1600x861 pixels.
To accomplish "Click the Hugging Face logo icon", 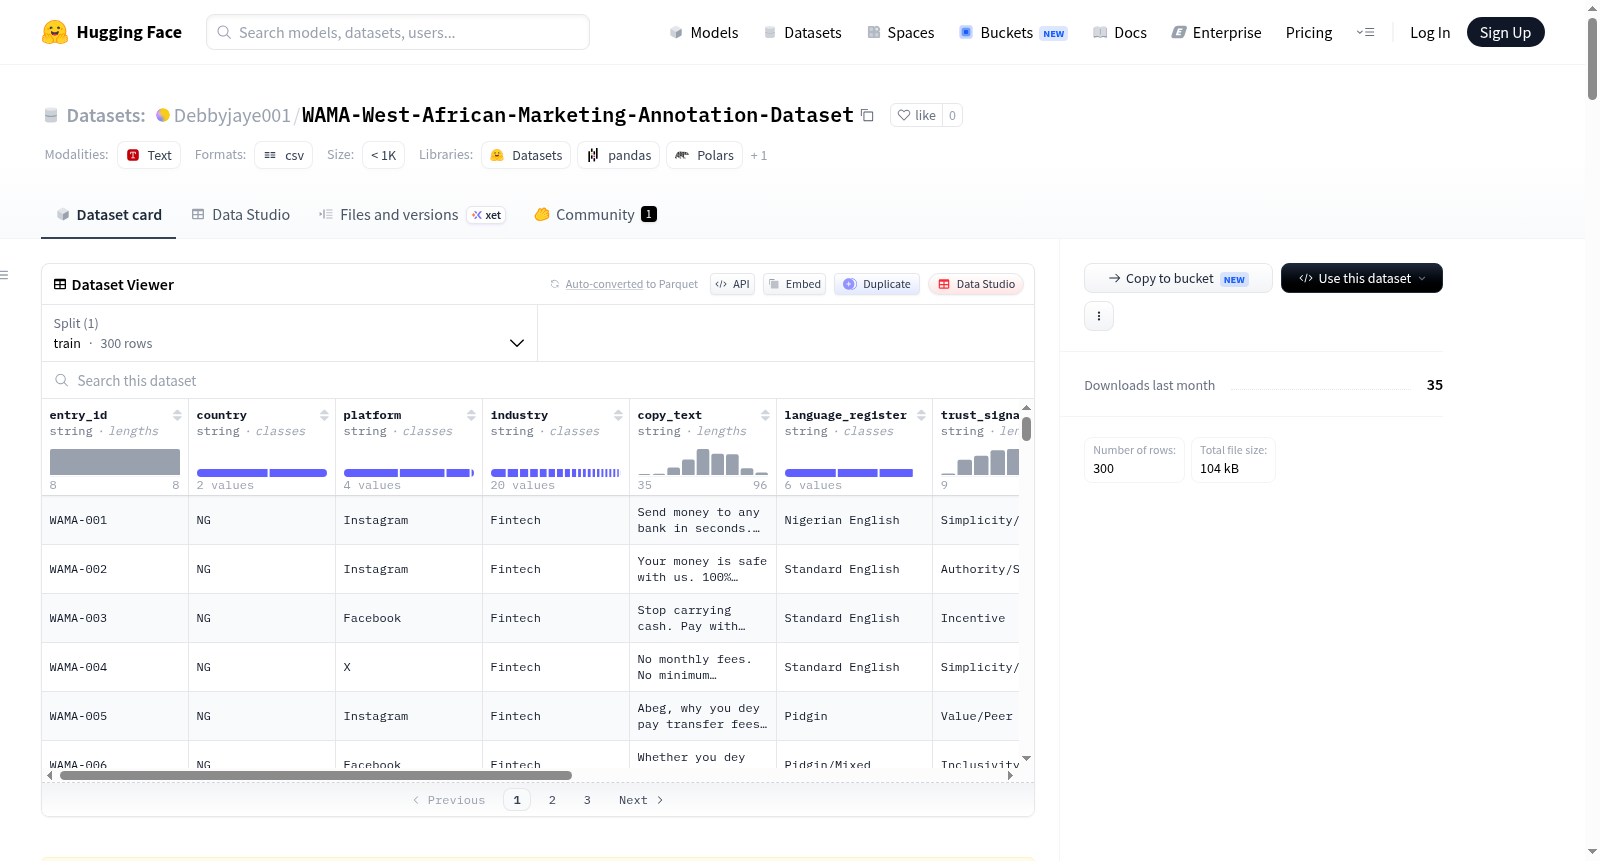I will click(x=55, y=32).
